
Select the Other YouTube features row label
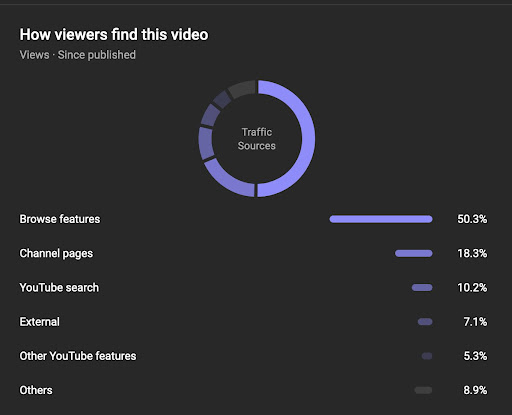coord(78,356)
